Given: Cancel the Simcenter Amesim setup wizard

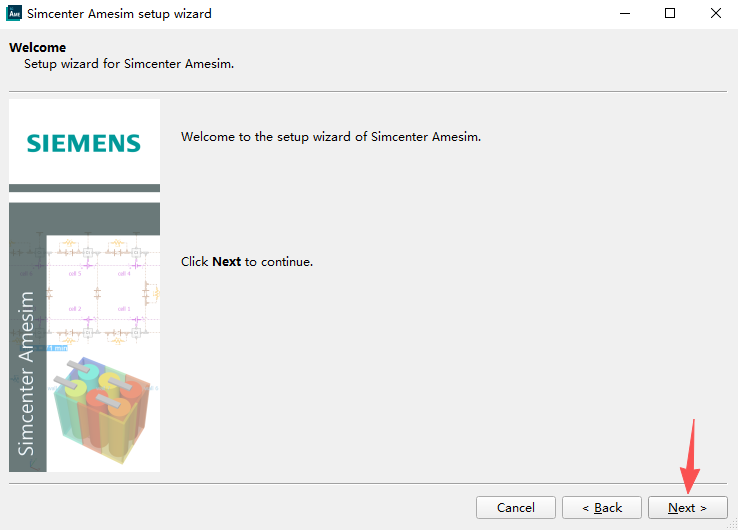Looking at the screenshot, I should tap(515, 508).
